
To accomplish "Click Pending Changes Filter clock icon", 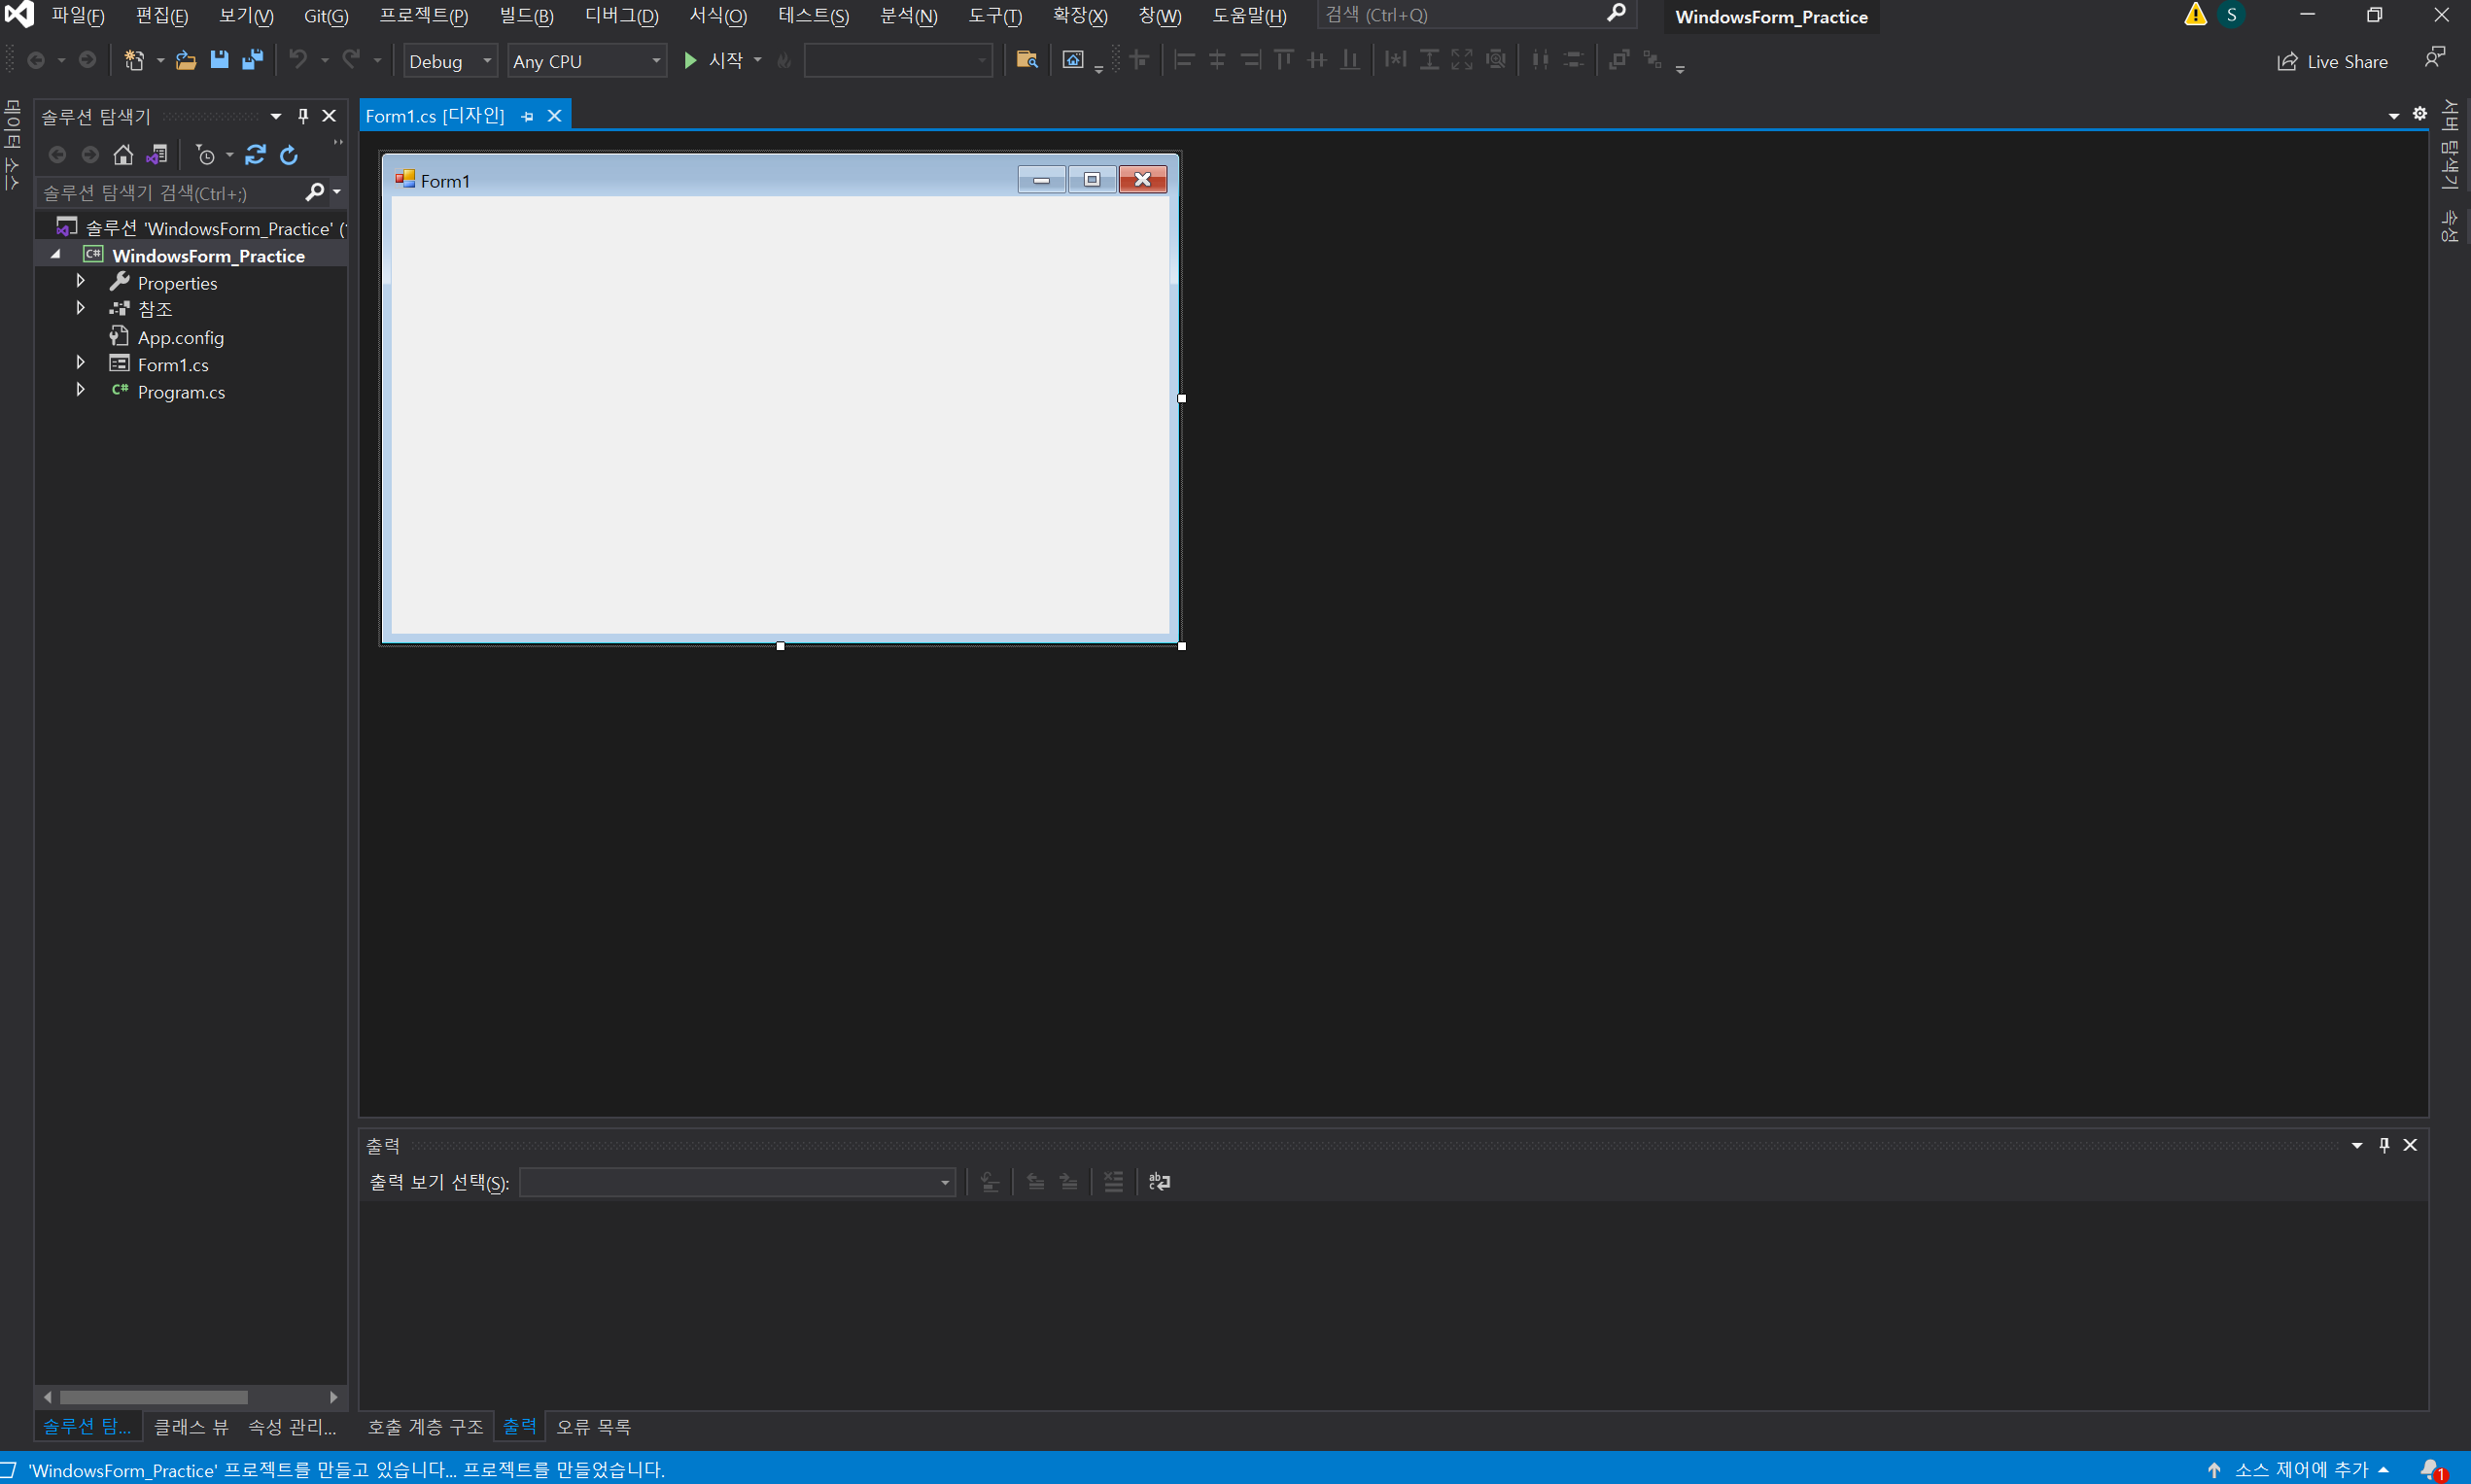I will point(206,155).
